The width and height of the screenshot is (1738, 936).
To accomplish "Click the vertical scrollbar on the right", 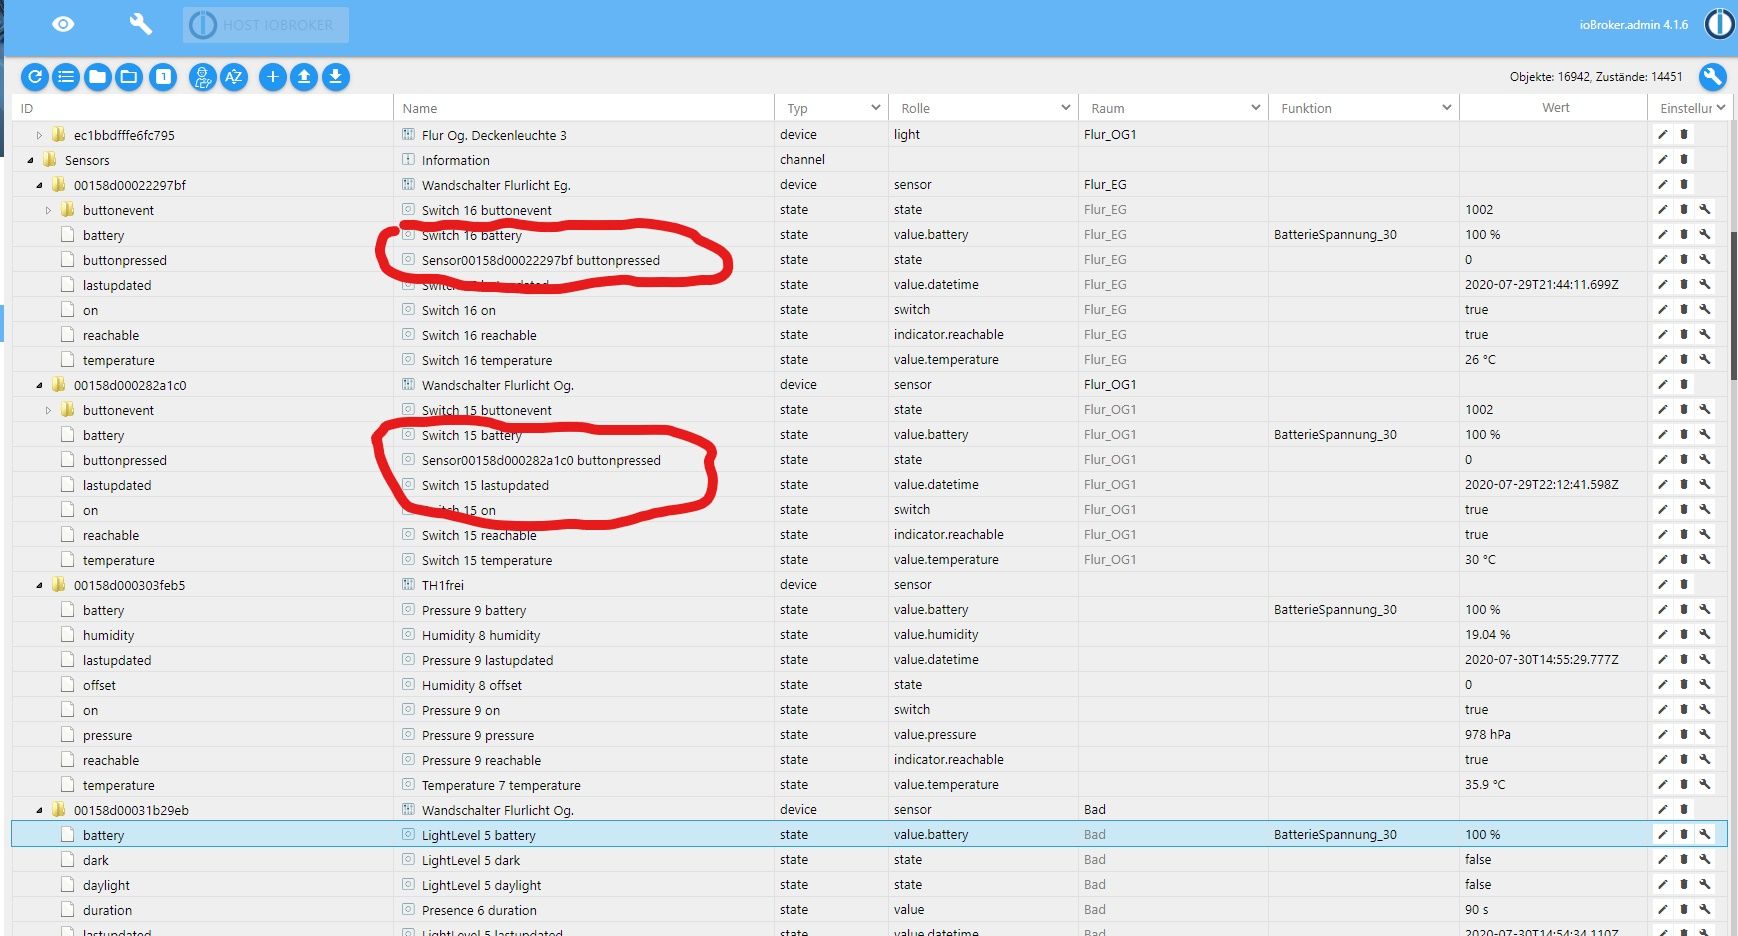I will (1734, 305).
